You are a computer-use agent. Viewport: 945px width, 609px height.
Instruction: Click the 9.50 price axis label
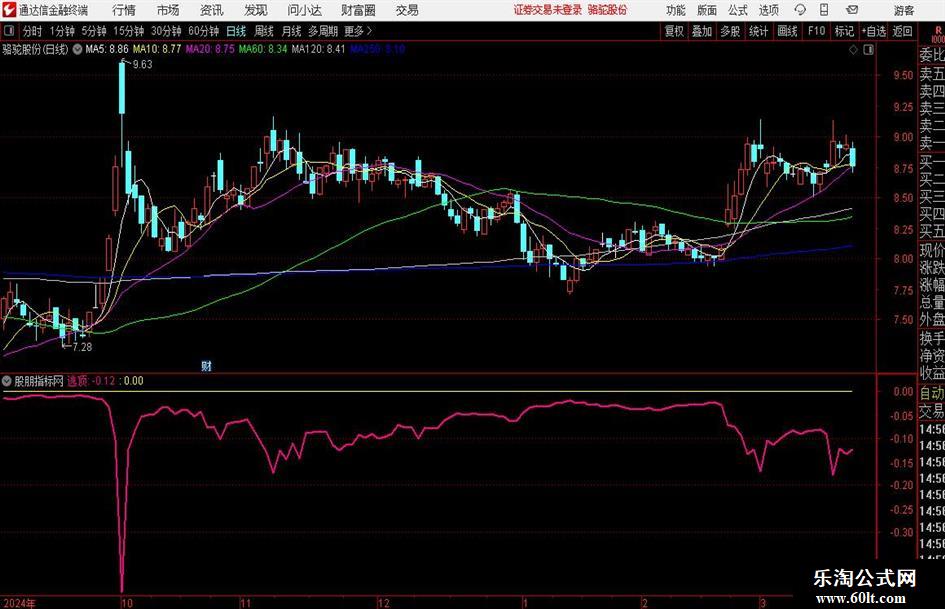903,75
